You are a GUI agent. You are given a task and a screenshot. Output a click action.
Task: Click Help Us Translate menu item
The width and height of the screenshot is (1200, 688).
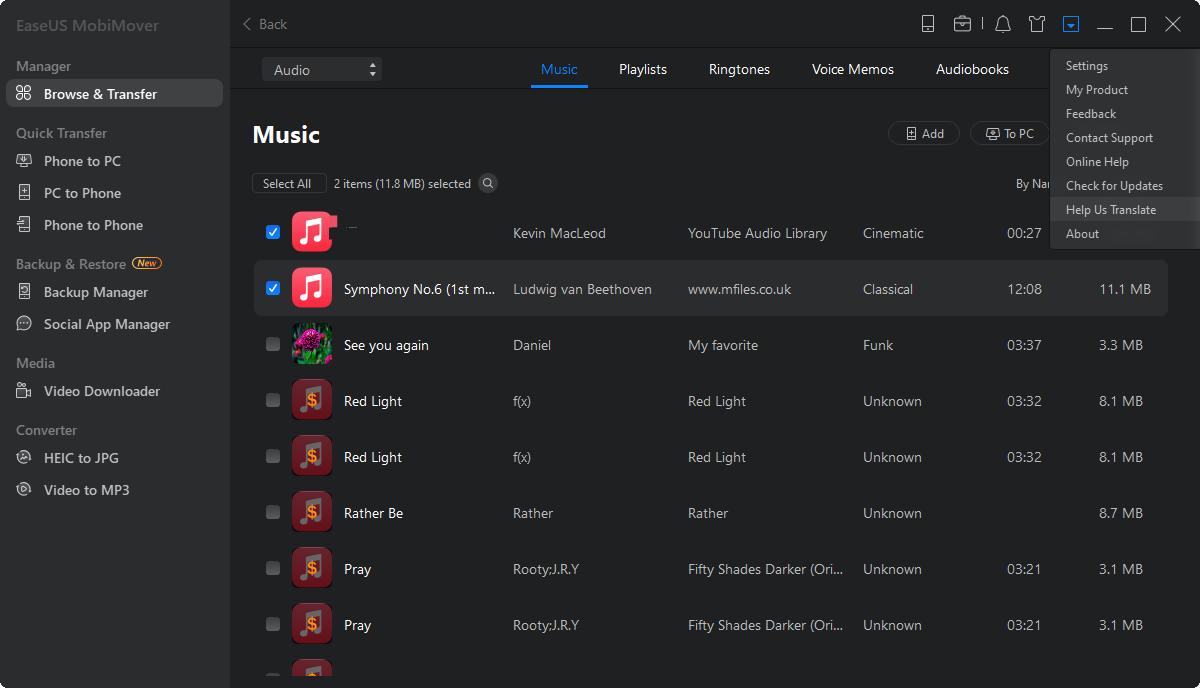[1125, 210]
